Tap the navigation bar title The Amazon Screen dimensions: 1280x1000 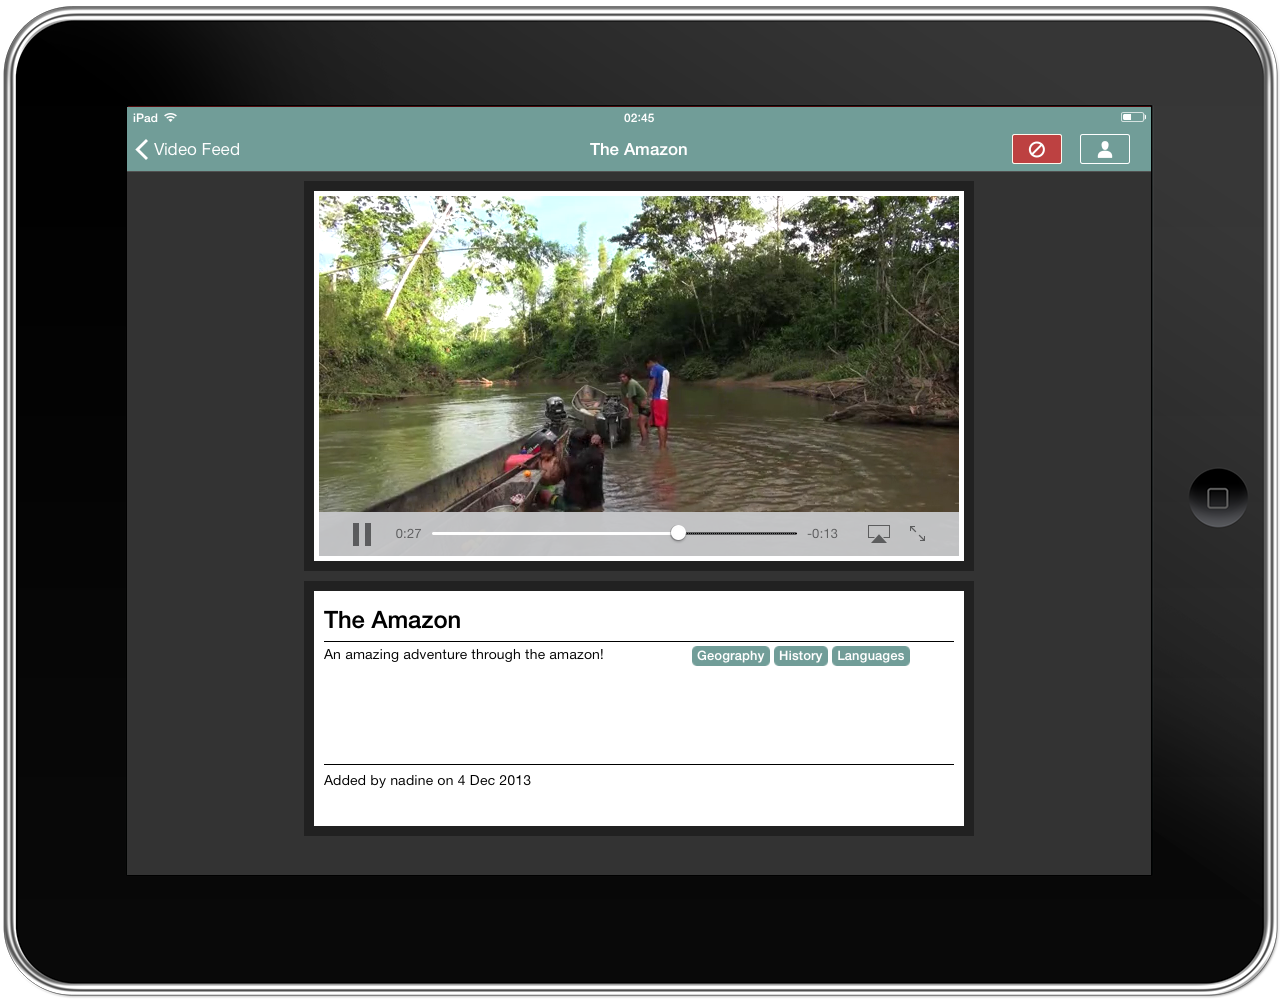point(638,149)
